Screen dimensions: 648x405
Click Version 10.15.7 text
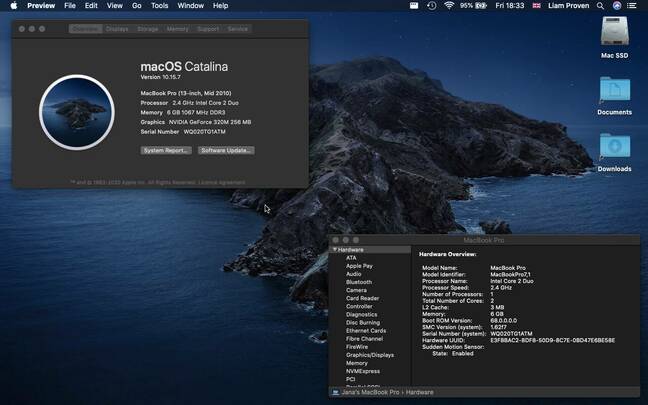pyautogui.click(x=160, y=77)
